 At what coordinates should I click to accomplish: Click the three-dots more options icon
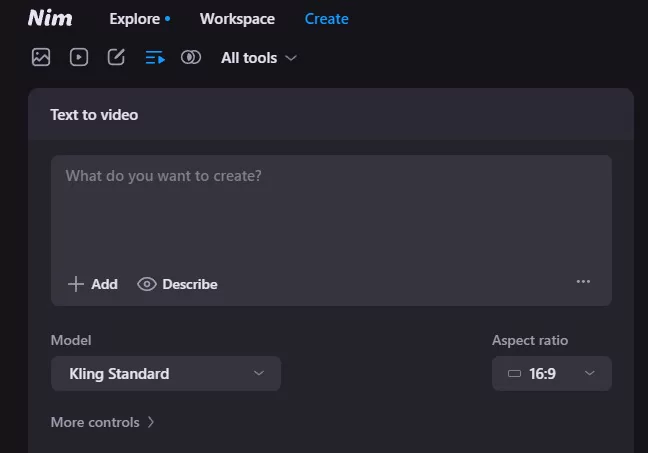pos(583,282)
